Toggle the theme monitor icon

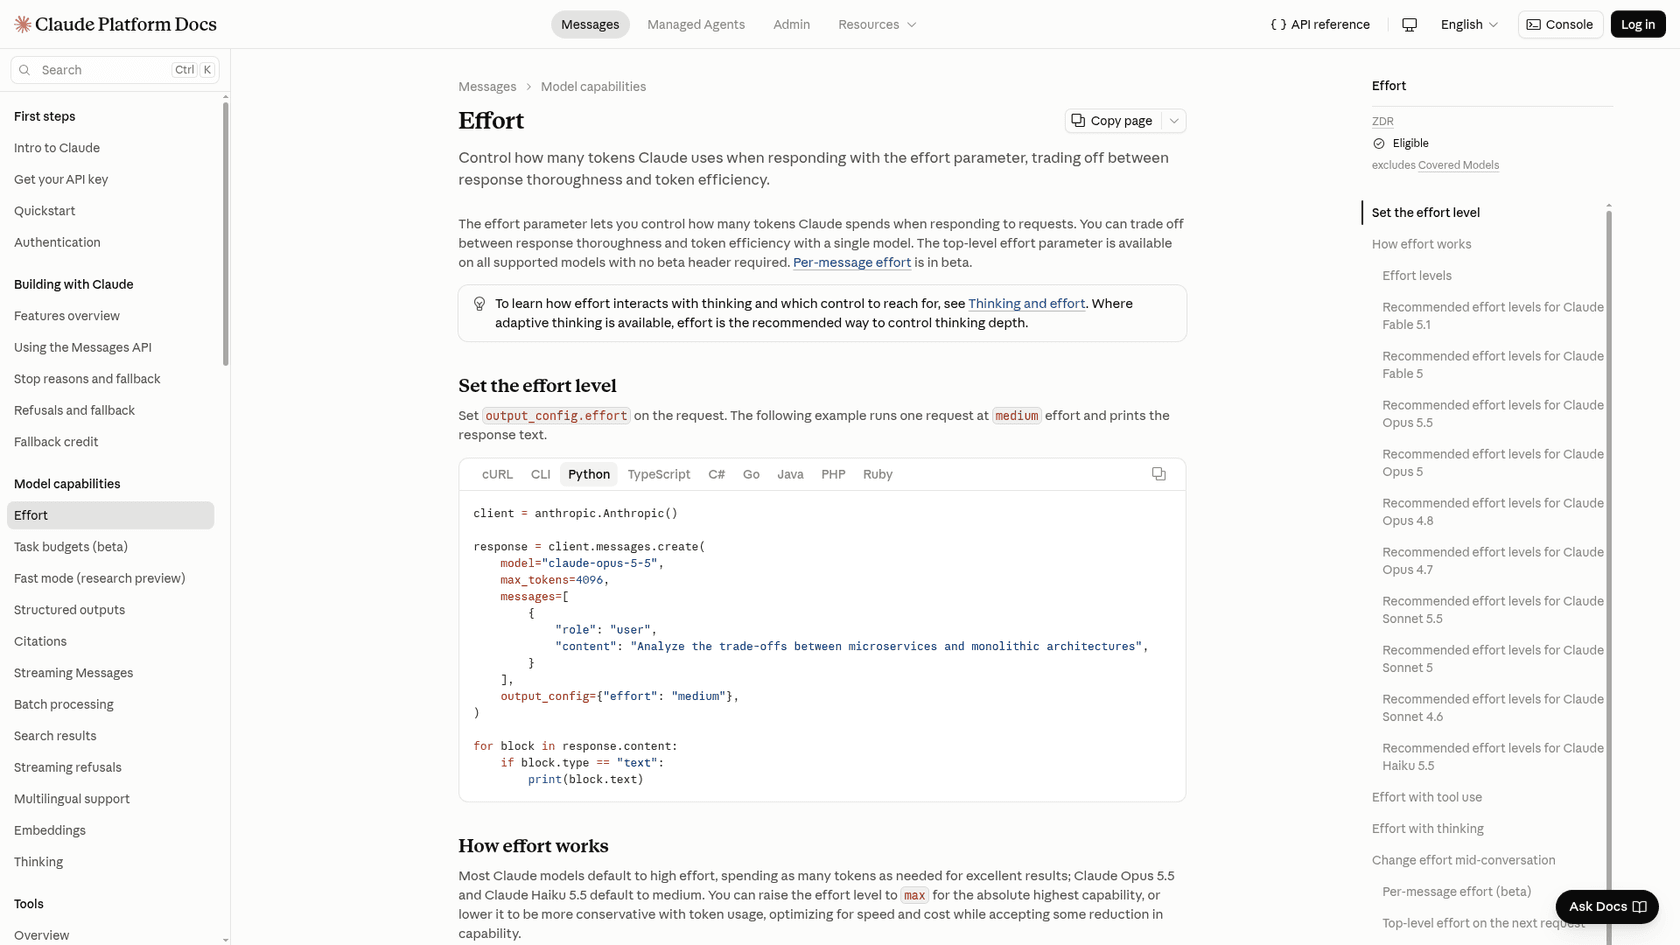tap(1409, 24)
